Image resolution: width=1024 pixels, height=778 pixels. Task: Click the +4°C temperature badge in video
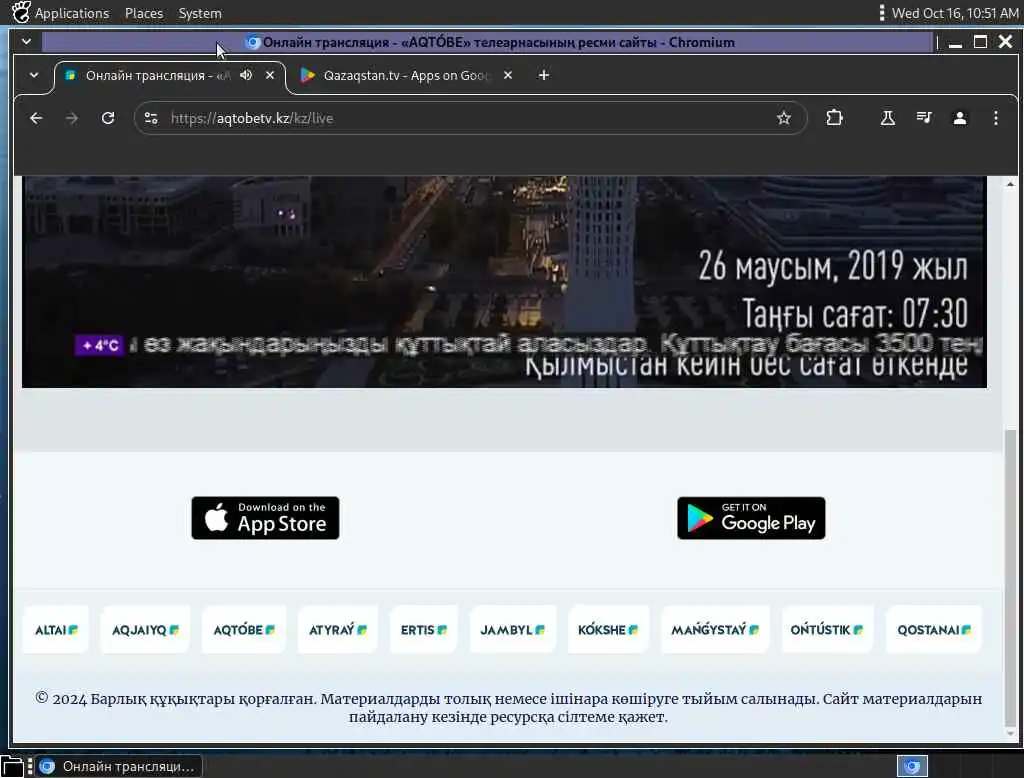coord(100,345)
